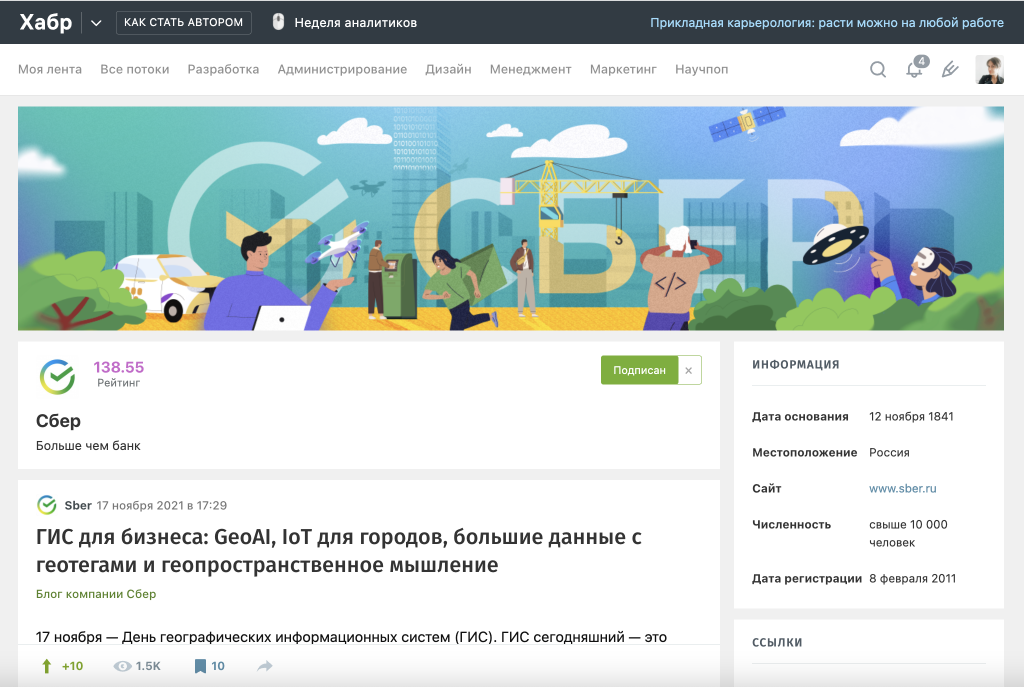Expand the Хабр services dropdown arrow
This screenshot has width=1024, height=687.
96,22
